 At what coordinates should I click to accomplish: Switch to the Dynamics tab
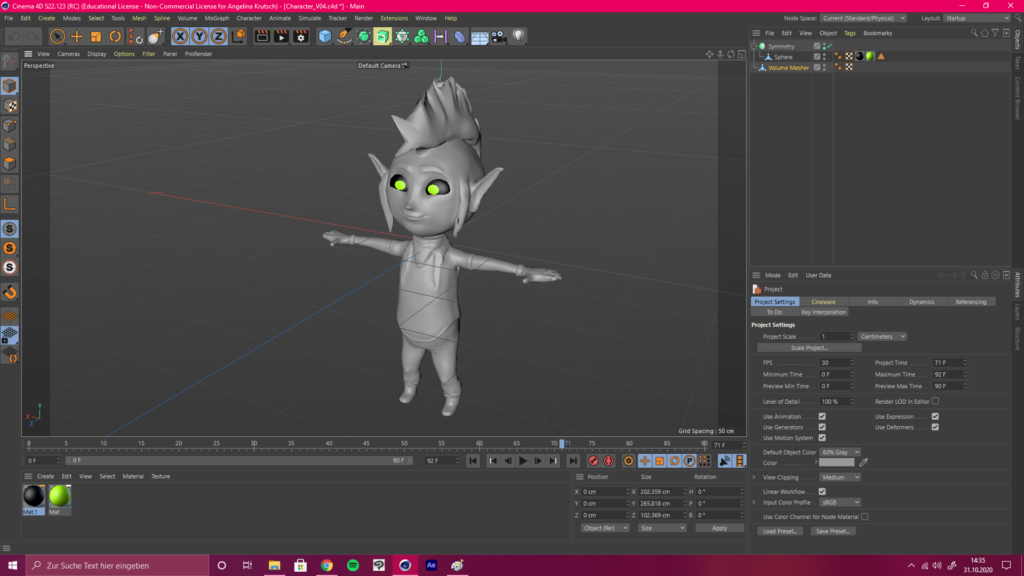pos(921,301)
